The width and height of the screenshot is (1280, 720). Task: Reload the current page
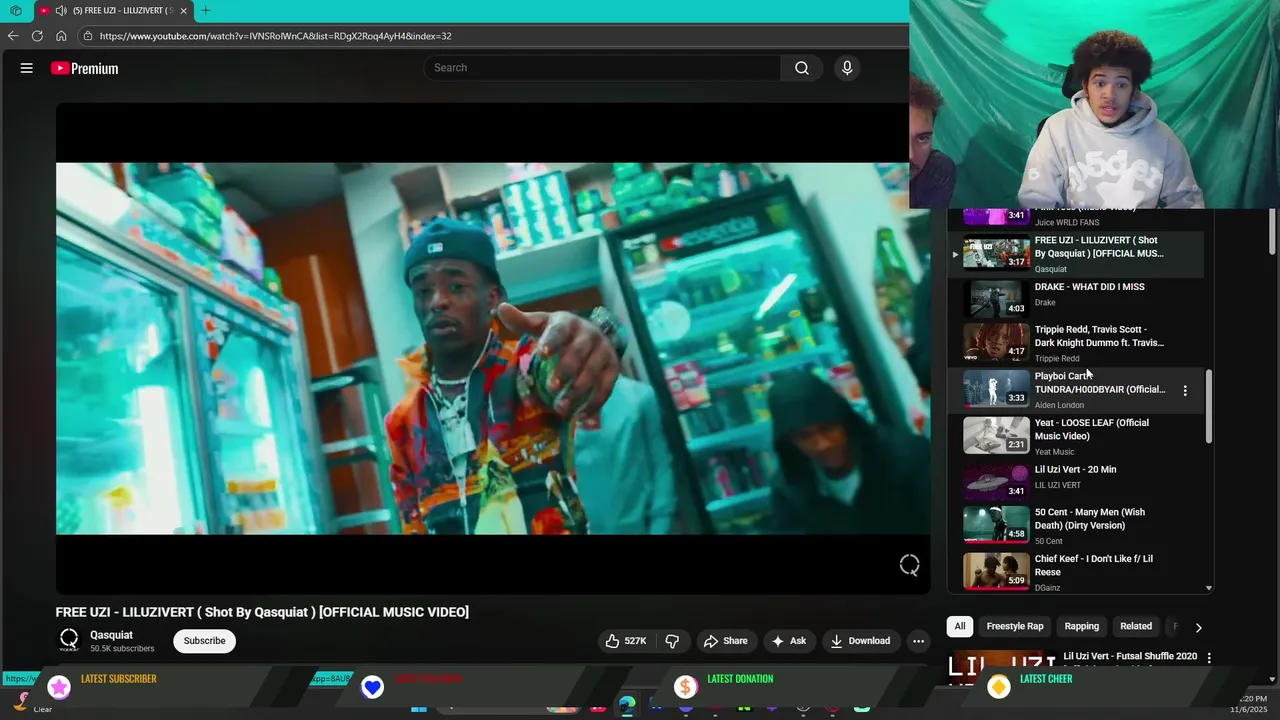(37, 36)
